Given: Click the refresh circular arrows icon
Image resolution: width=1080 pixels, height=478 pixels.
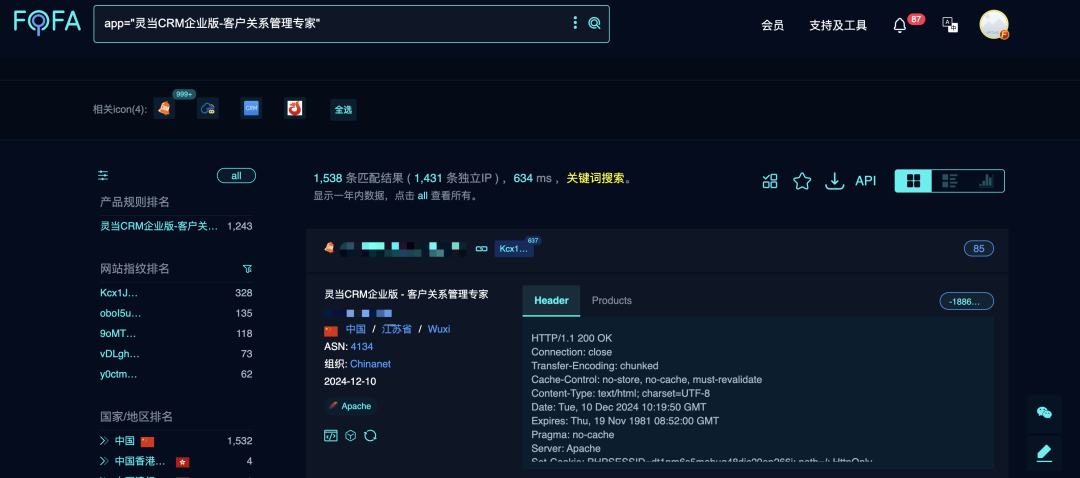Looking at the screenshot, I should point(371,435).
